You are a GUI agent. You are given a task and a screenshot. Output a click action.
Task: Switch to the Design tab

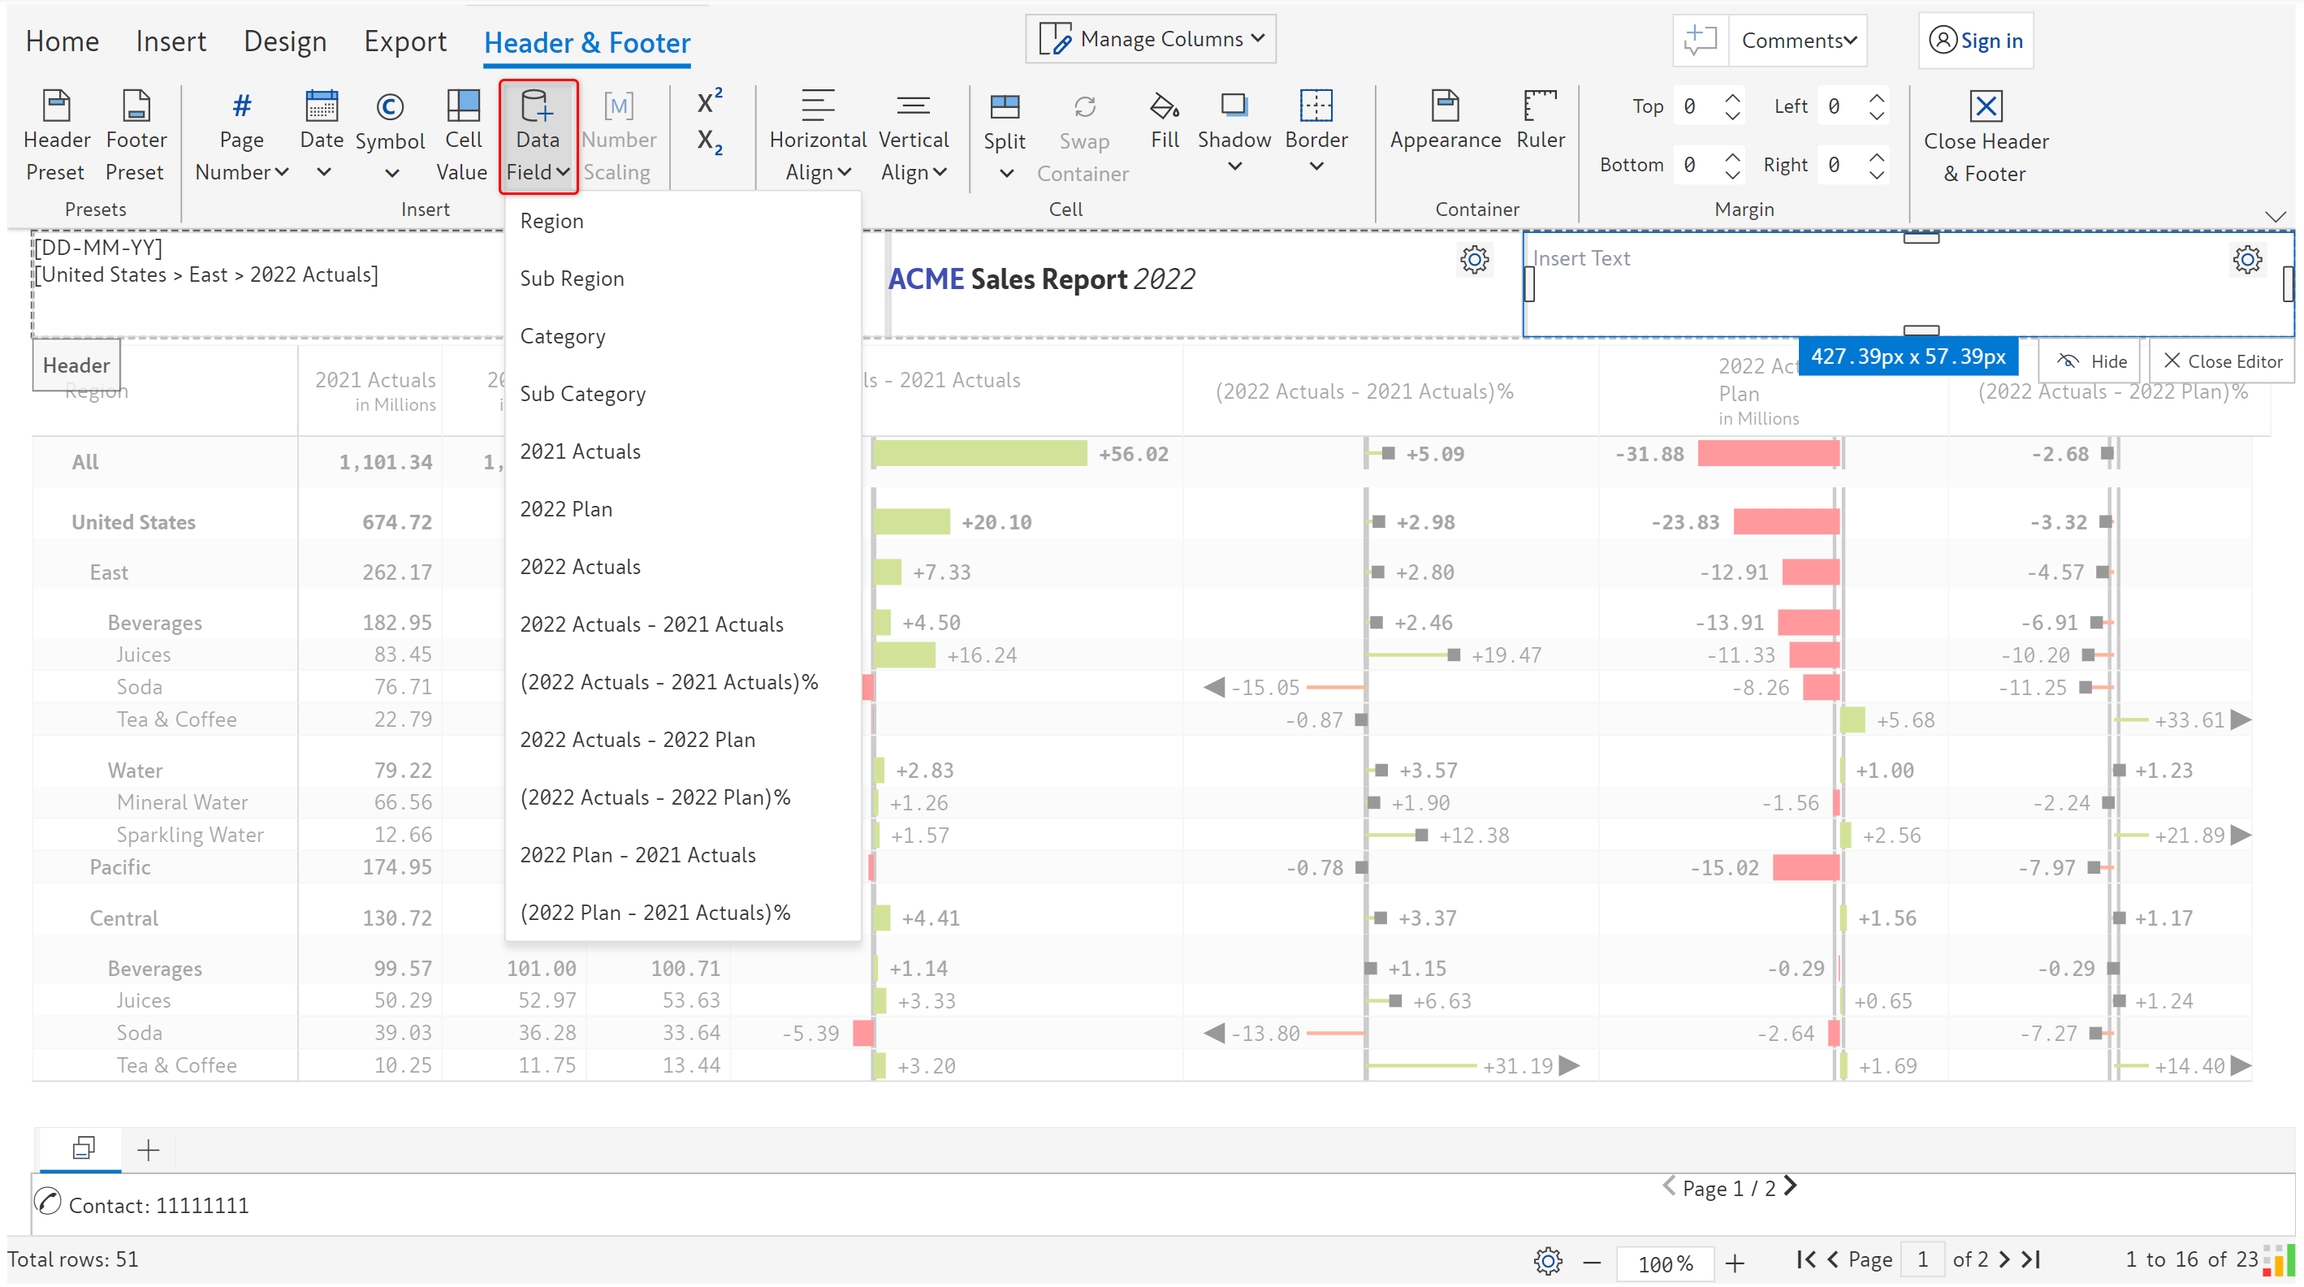pyautogui.click(x=285, y=41)
